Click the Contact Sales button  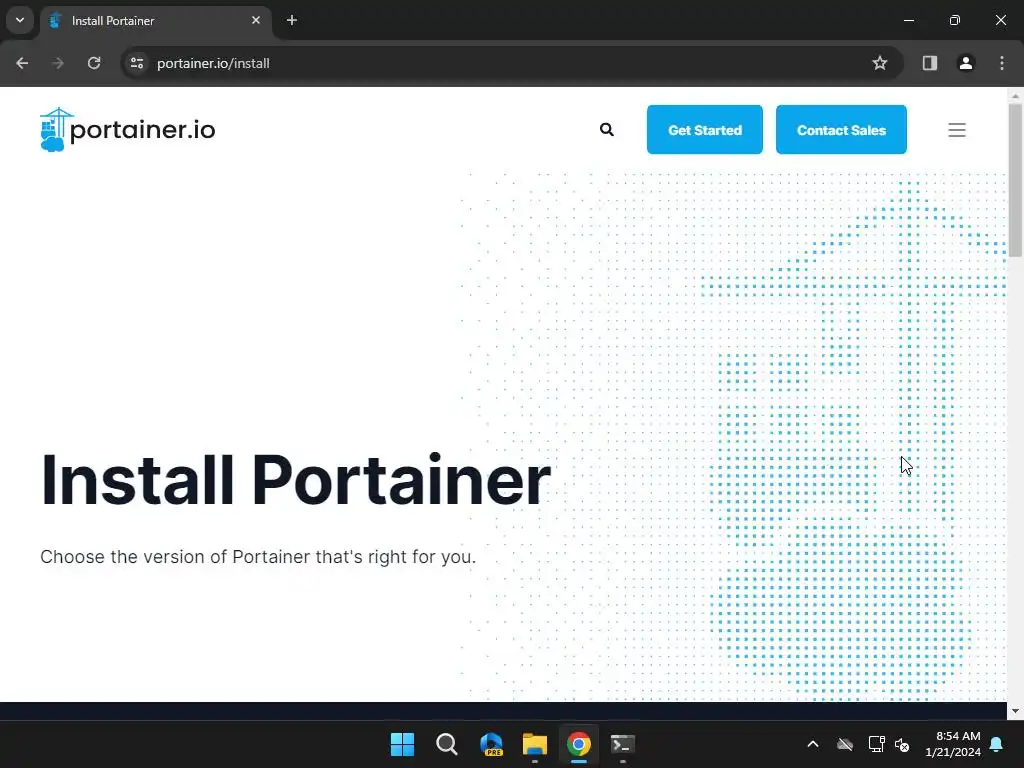[x=841, y=129]
